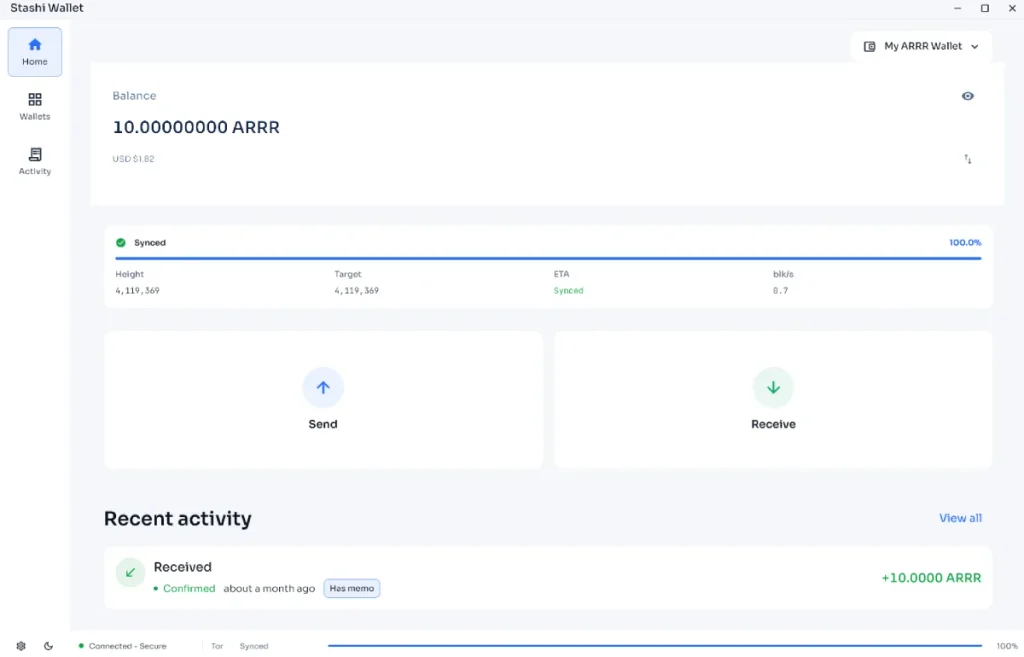Click the Synced label in status bar

click(x=253, y=646)
